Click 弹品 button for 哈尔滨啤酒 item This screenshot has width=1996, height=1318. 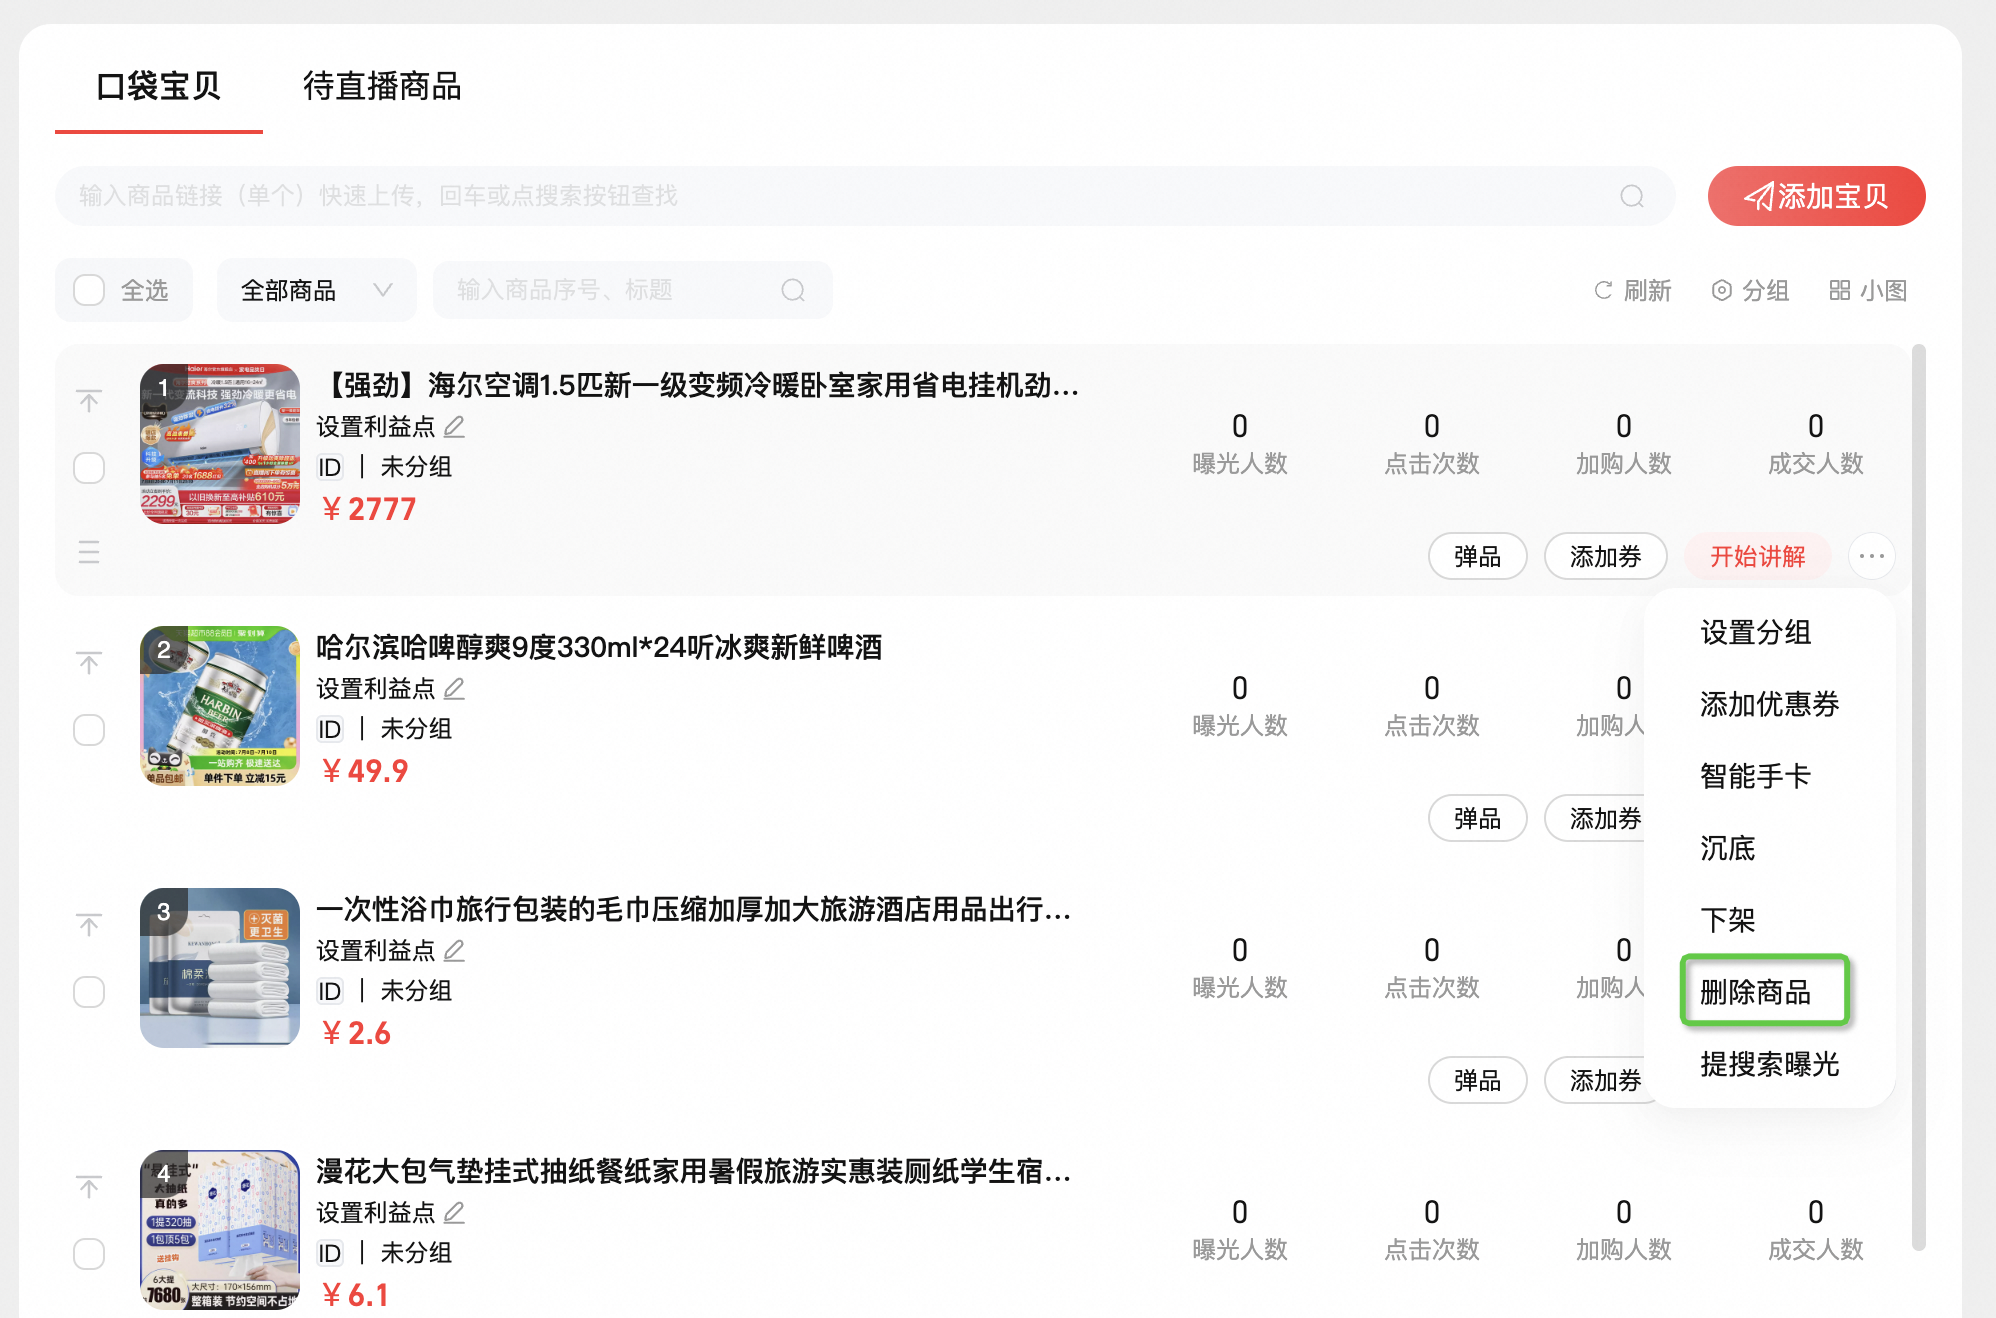pos(1477,818)
